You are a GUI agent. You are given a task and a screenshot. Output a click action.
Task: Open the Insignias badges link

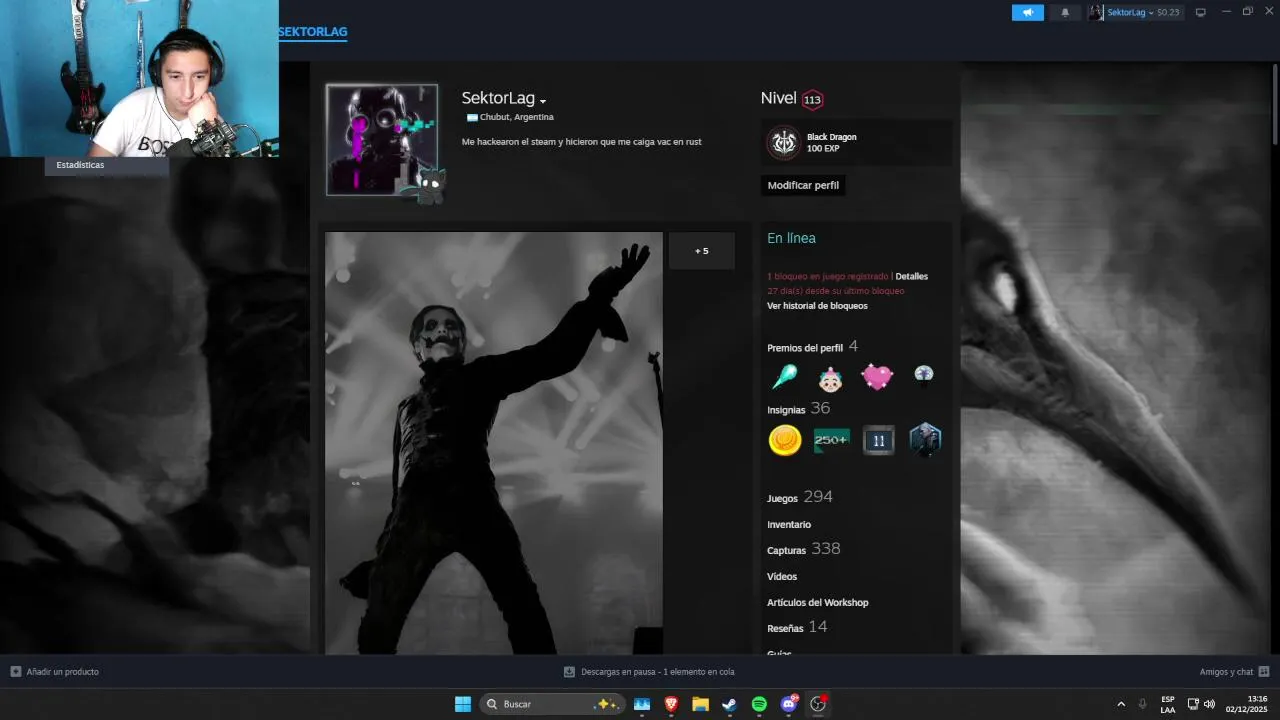point(786,410)
